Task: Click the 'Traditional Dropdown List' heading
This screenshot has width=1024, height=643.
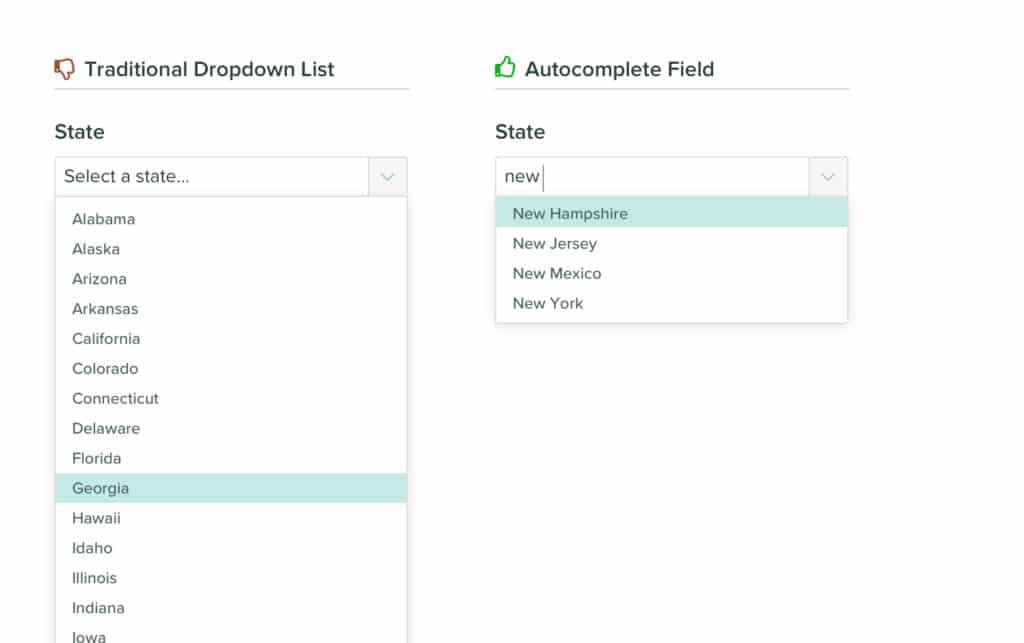Action: coord(210,69)
